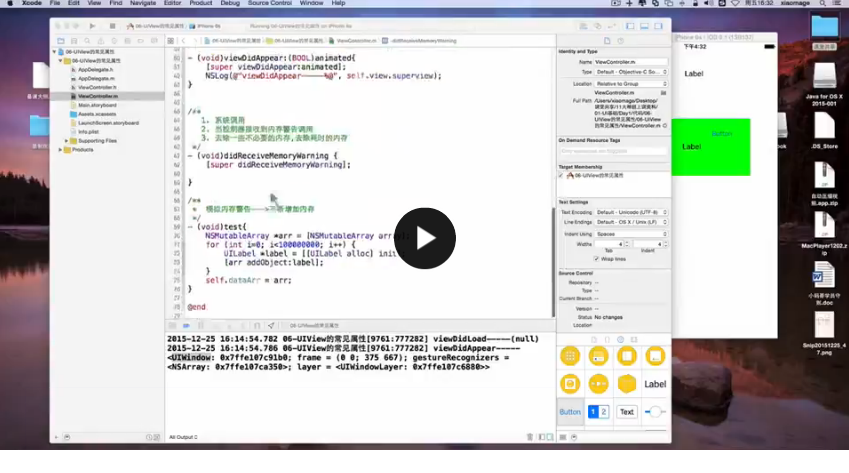This screenshot has height=473, width=849.
Task: Open AppDelegate.h in the navigator
Action: (95, 70)
